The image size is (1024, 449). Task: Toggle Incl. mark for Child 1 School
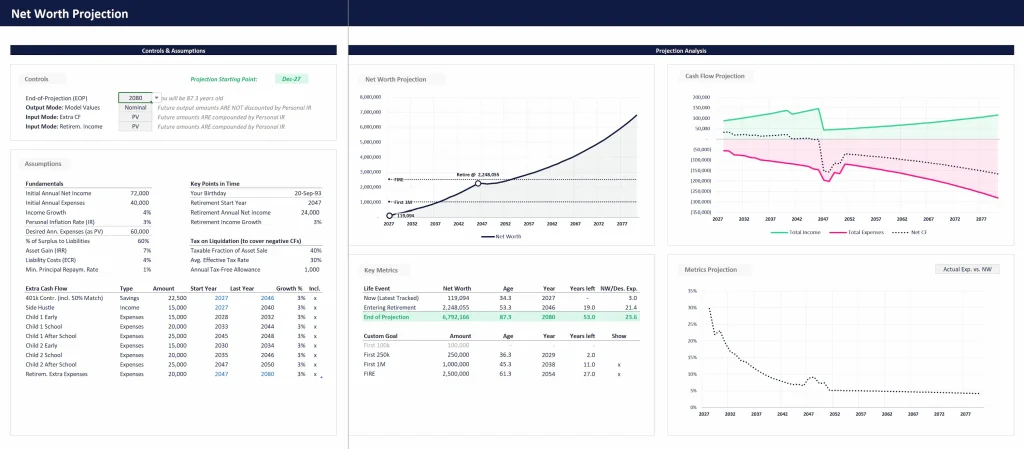[x=315, y=326]
